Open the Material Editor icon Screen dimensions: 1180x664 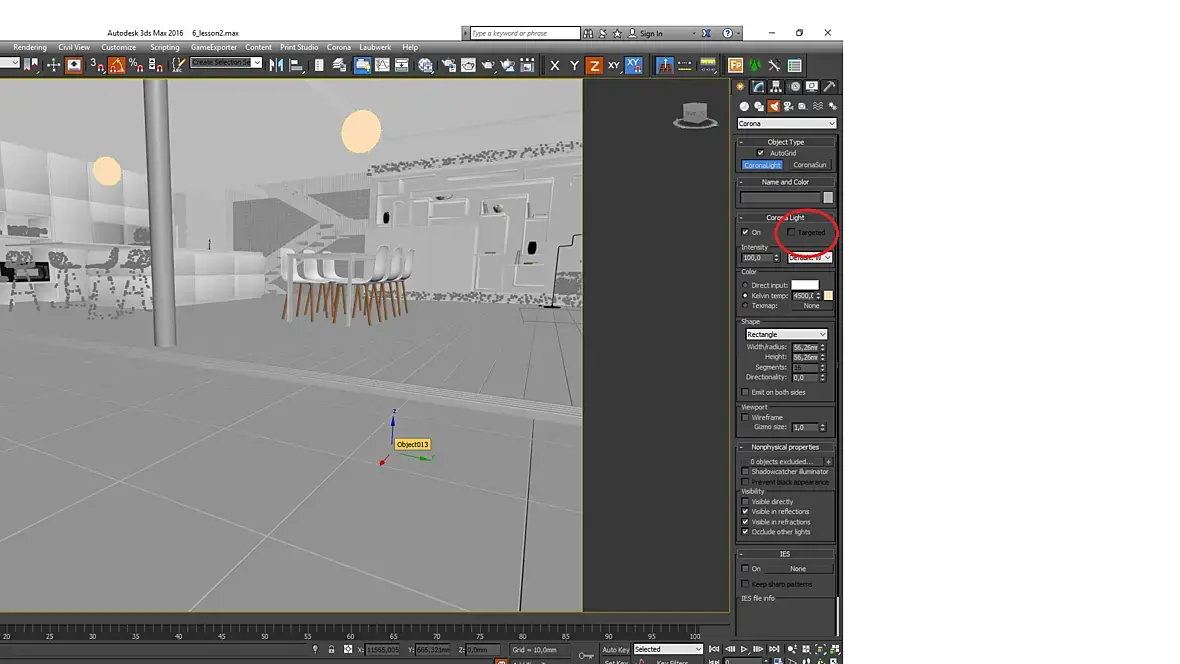(426, 65)
